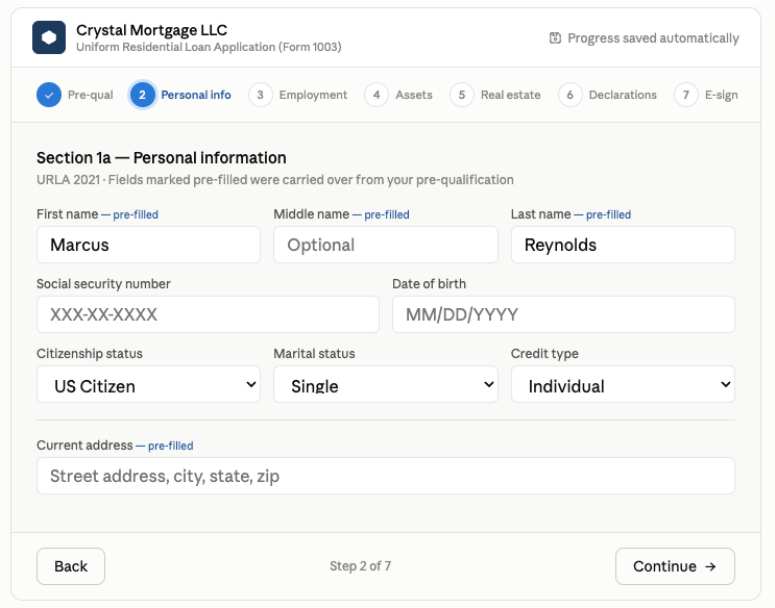Click the pre-filled tag beside First name

(129, 215)
